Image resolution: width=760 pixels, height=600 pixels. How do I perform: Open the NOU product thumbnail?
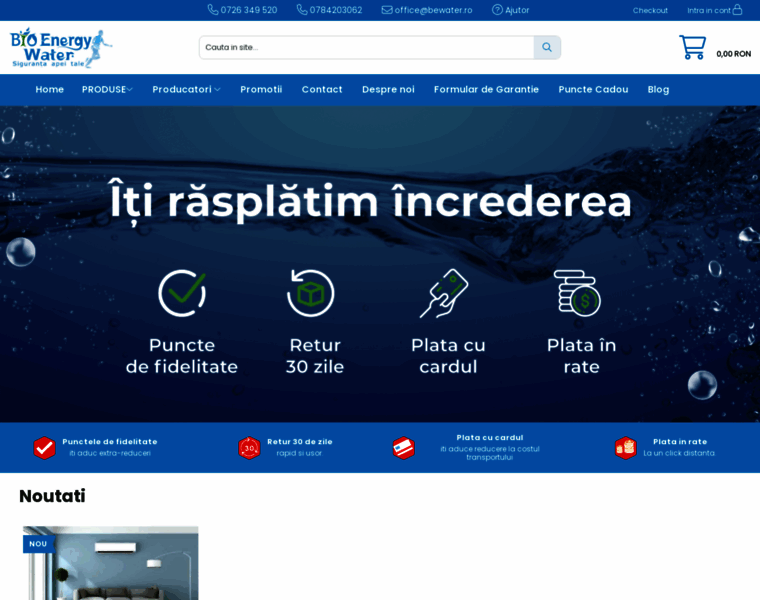tap(111, 563)
